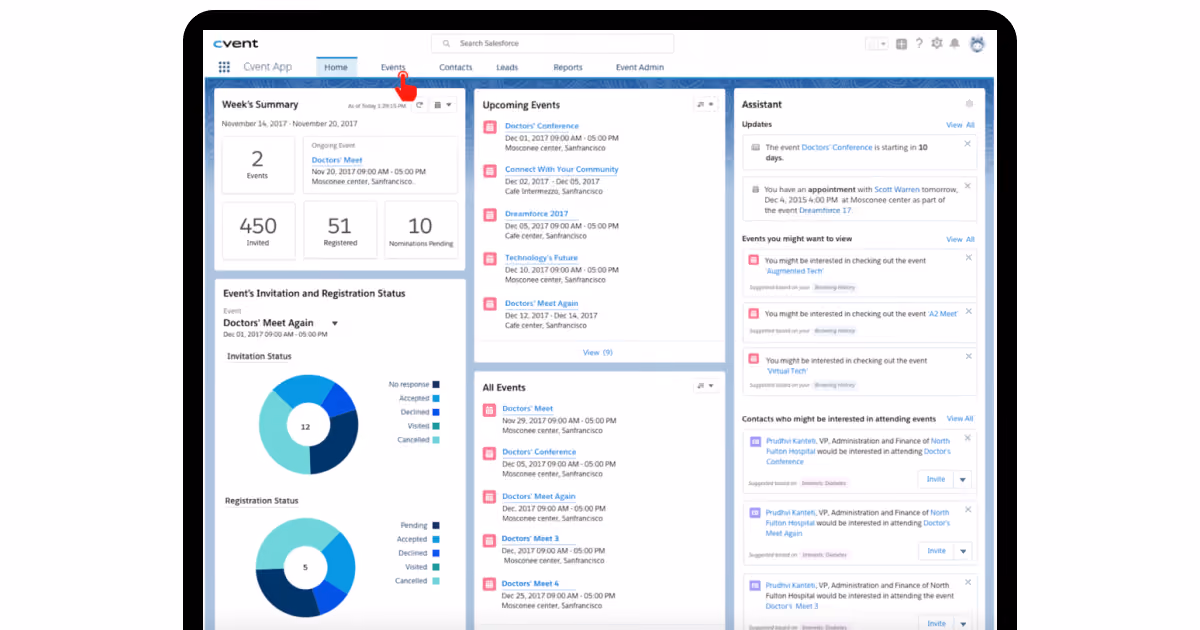Click All Events icon for Doctors' Meet
Image resolution: width=1200 pixels, height=630 pixels.
point(489,410)
